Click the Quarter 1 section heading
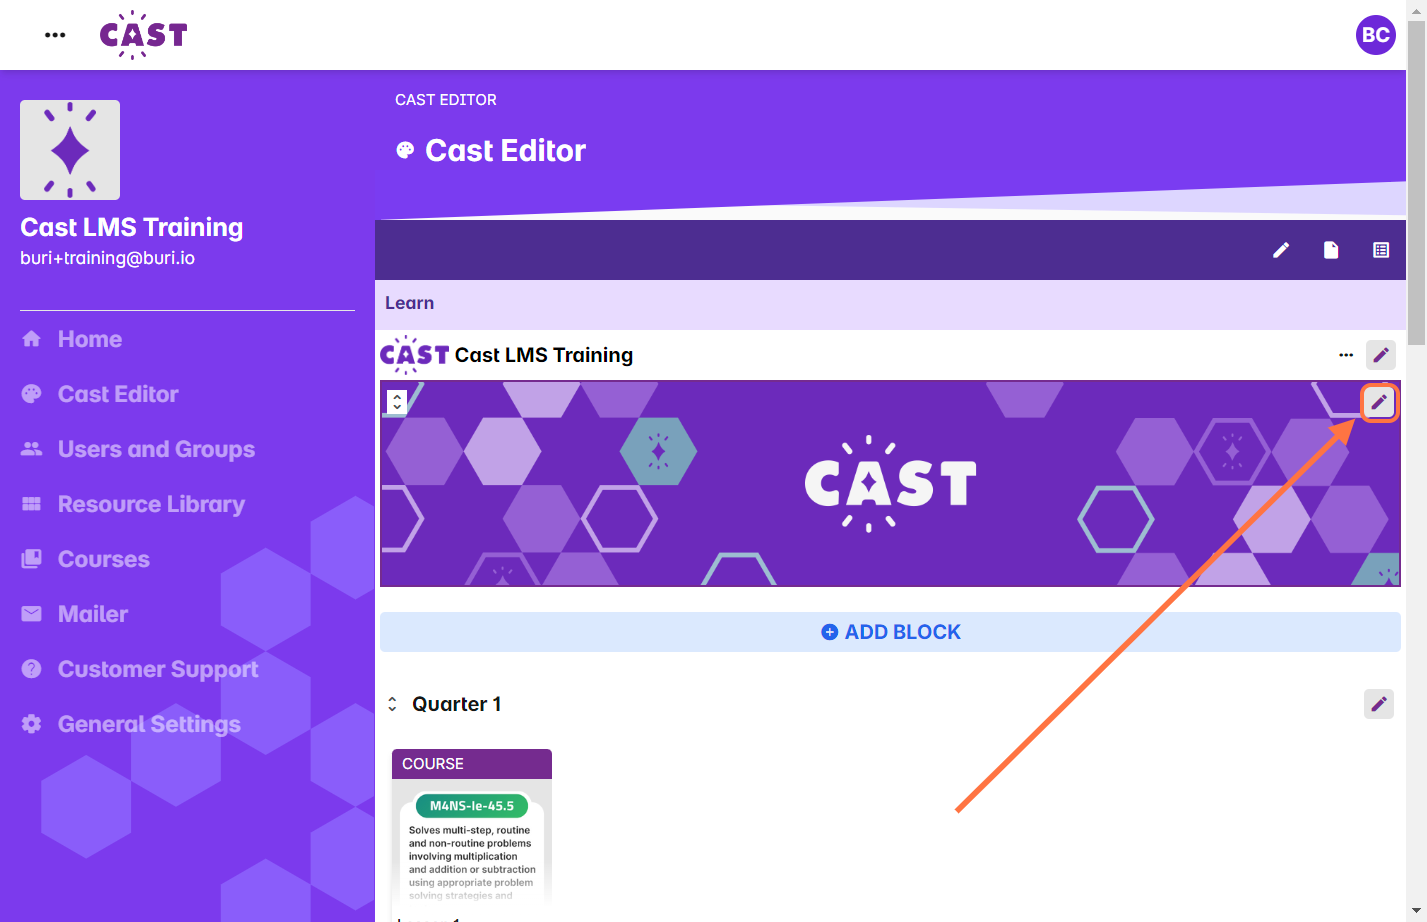The width and height of the screenshot is (1427, 922). [457, 704]
